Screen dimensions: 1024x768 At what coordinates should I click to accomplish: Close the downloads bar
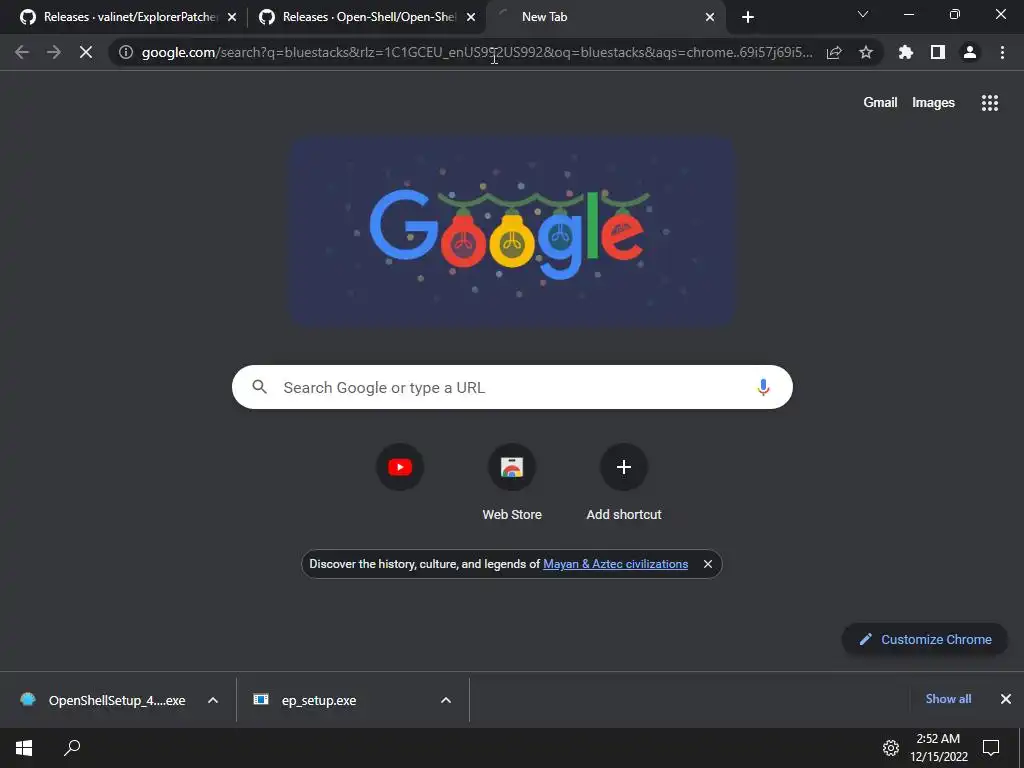[1006, 699]
